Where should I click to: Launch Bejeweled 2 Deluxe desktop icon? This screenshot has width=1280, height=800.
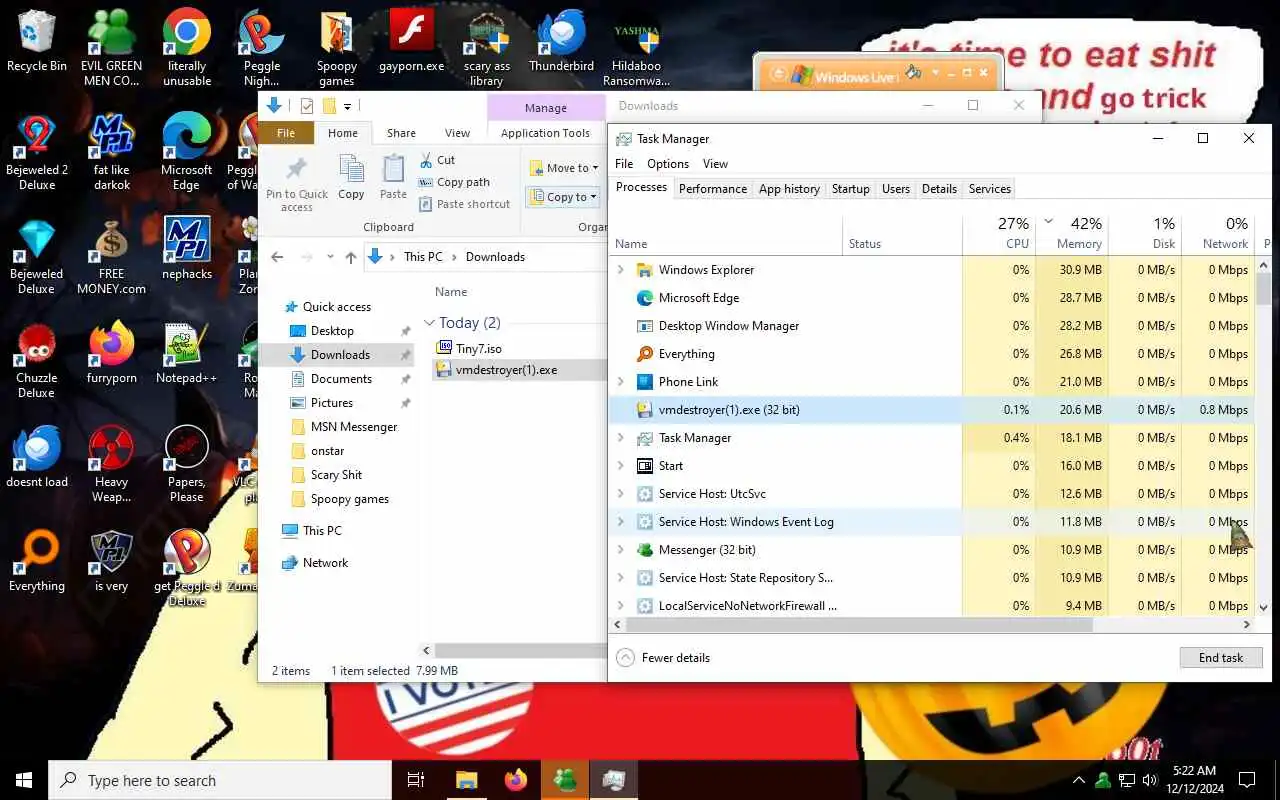[x=37, y=152]
